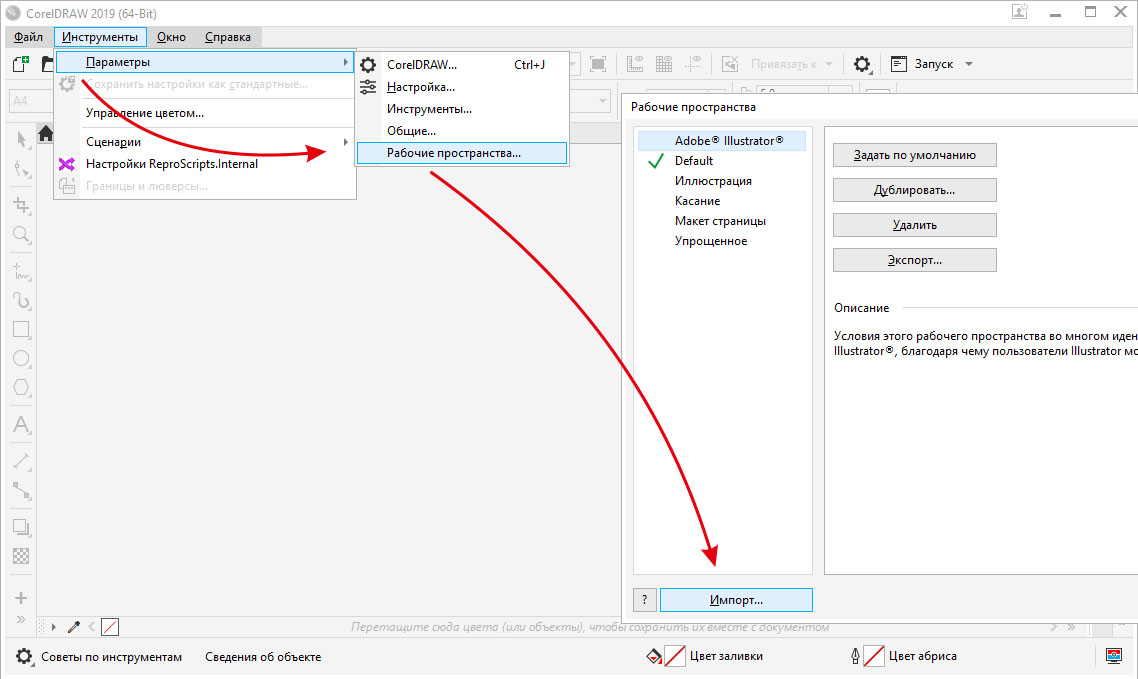The image size is (1138, 679).
Task: Click the snap off toolbar icon
Action: pyautogui.click(x=730, y=64)
